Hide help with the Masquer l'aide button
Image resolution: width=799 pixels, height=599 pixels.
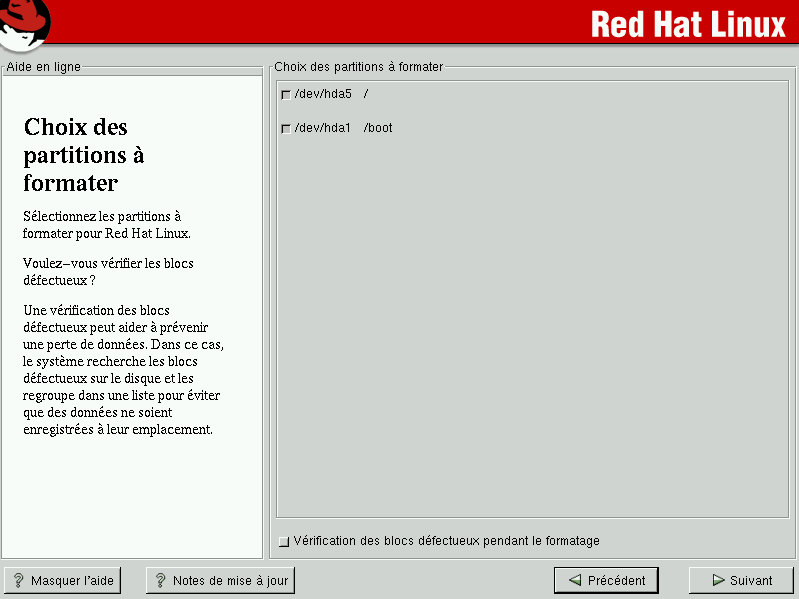click(62, 580)
